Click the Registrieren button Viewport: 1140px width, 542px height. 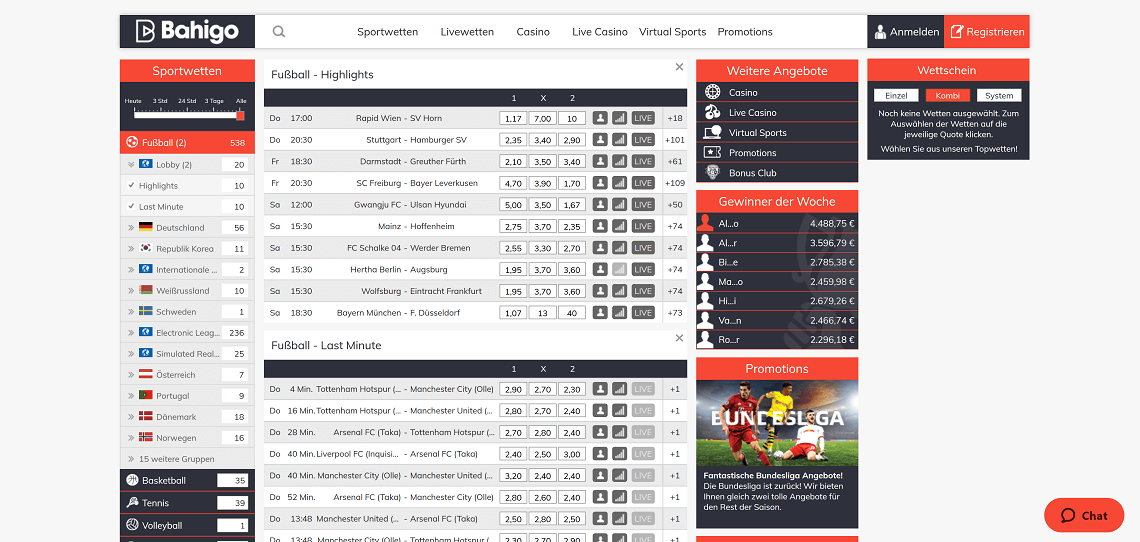pos(987,31)
